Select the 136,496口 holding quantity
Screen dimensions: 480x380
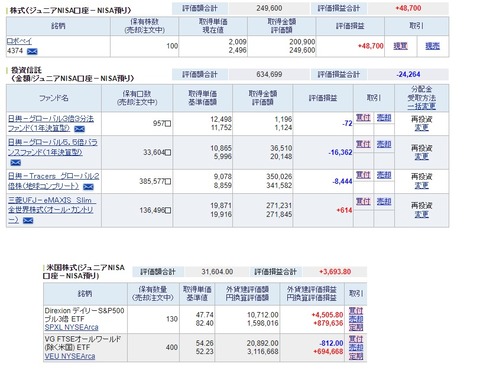point(155,210)
